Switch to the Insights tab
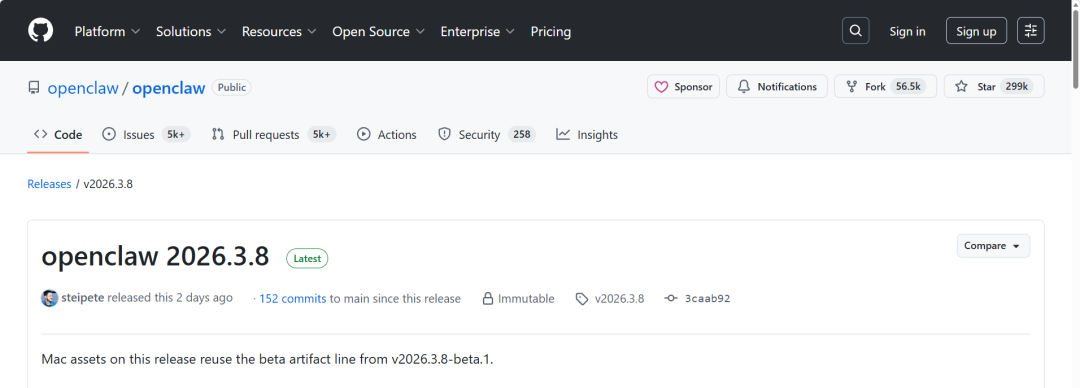Viewport: 1080px width, 388px height. [x=587, y=134]
